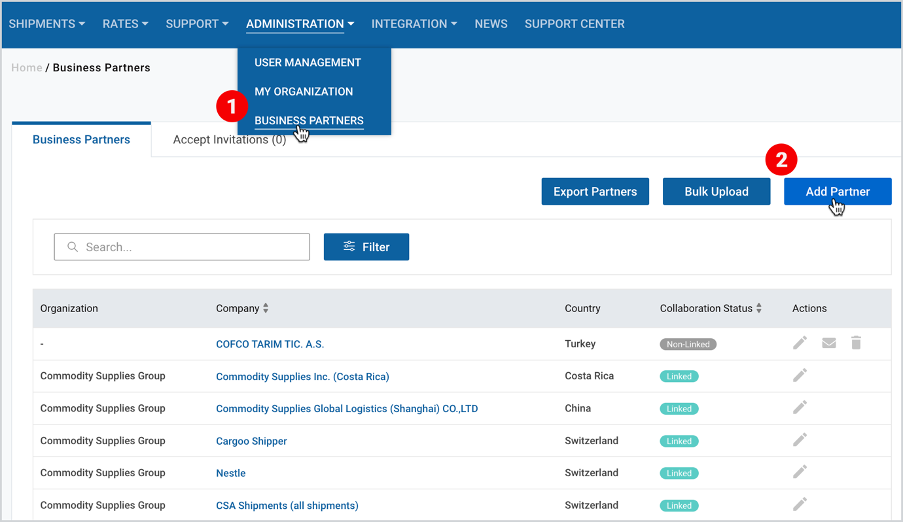904x522 pixels.
Task: Click the Organization column header
Action: [69, 308]
